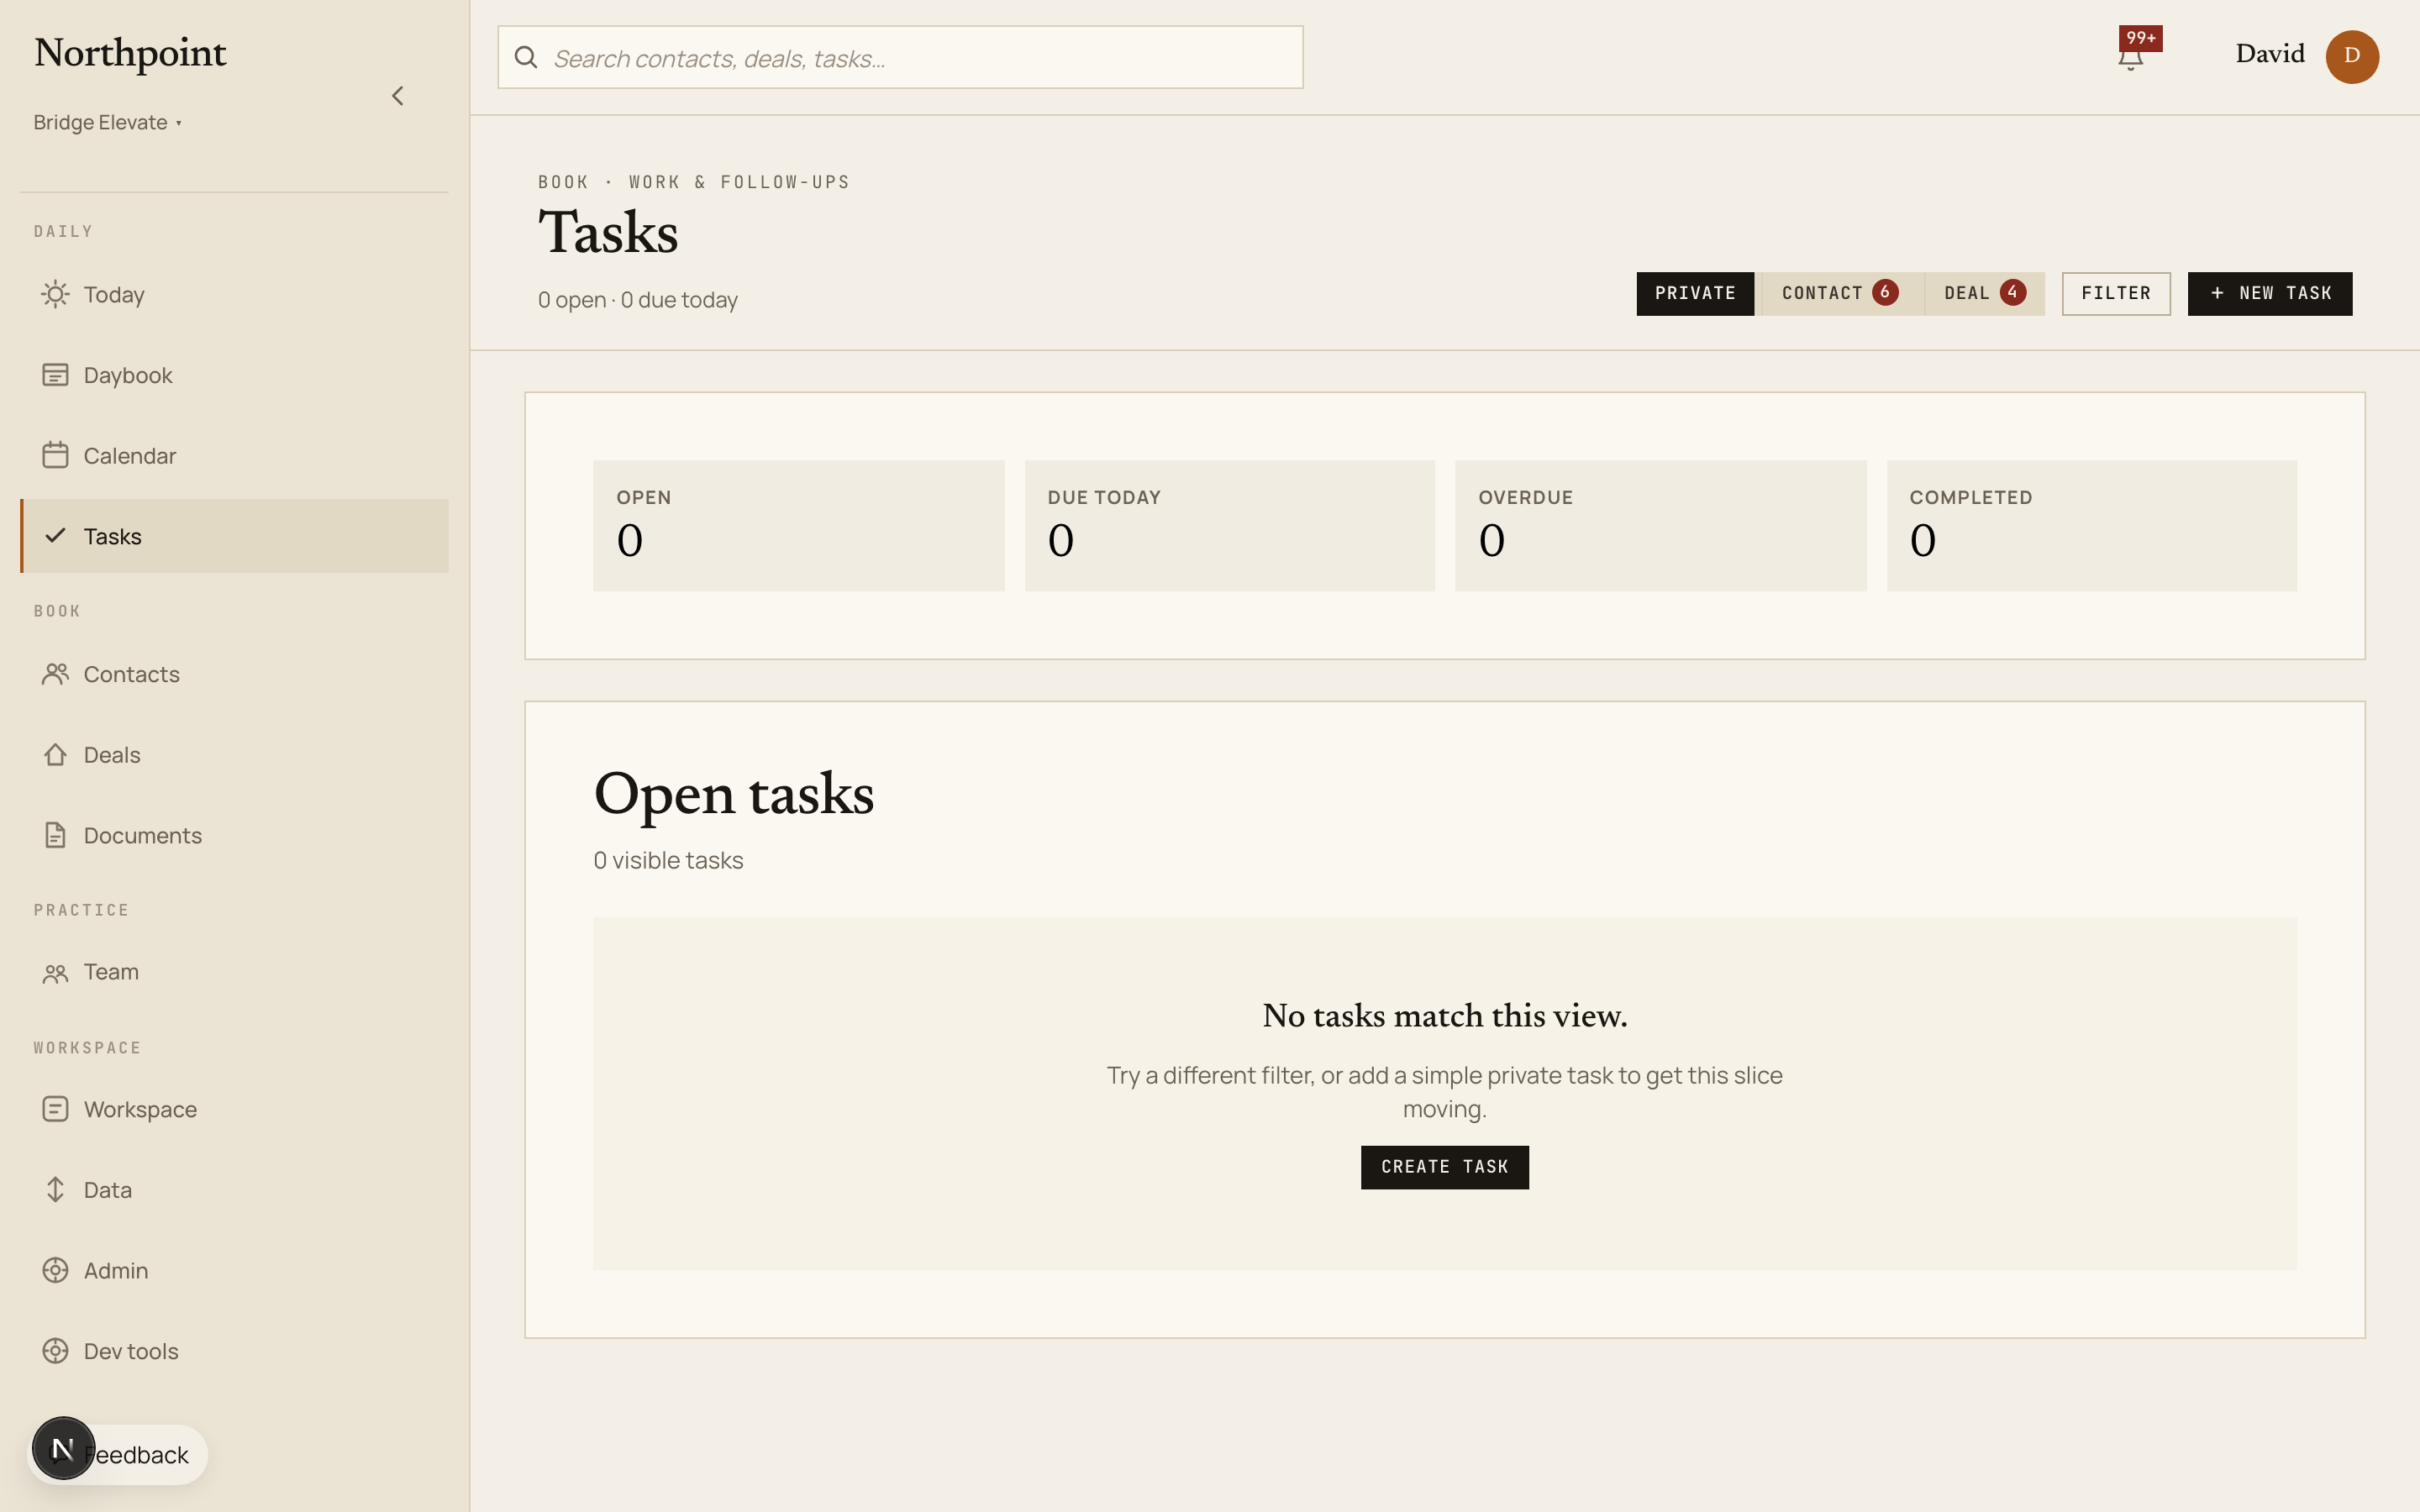
Task: Click the Documents file icon
Action: point(55,835)
